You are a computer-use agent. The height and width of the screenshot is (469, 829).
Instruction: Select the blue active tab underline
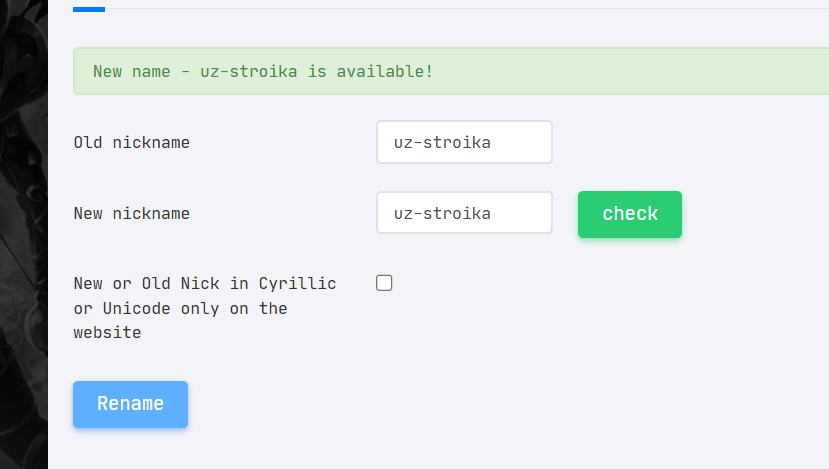coord(89,9)
